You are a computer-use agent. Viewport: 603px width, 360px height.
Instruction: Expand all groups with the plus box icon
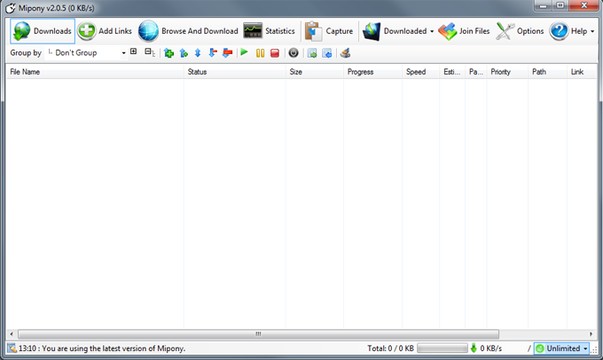[x=133, y=51]
